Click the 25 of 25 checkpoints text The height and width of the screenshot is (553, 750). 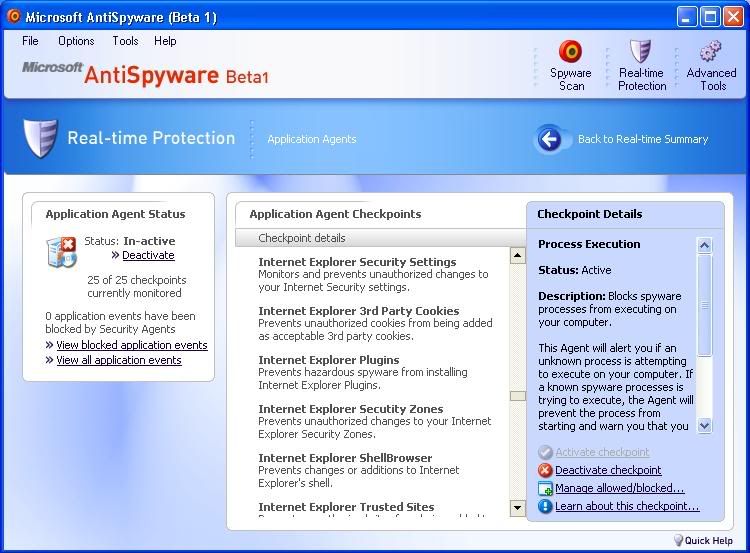tap(136, 287)
